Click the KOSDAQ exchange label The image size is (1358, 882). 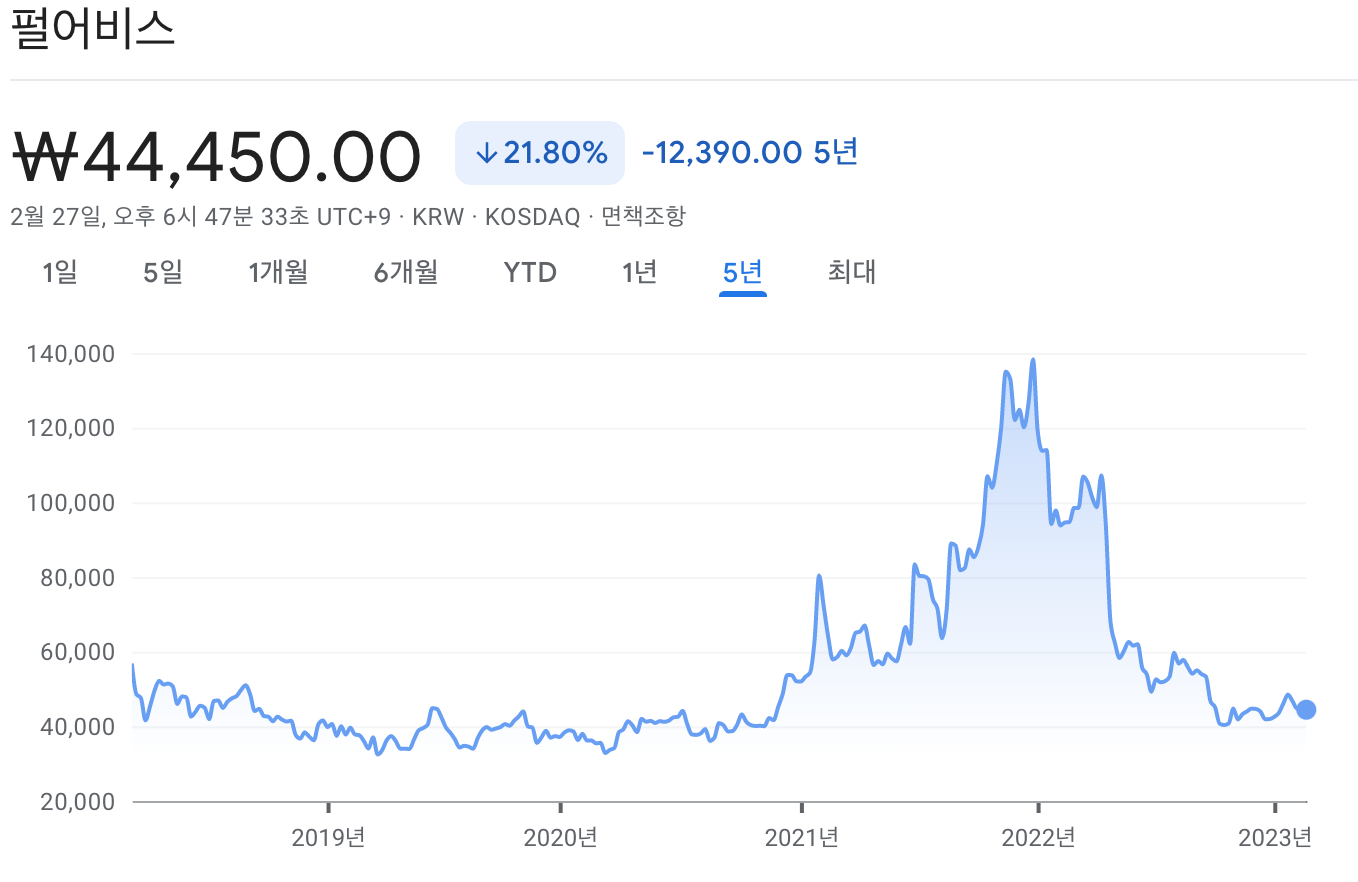click(x=532, y=217)
